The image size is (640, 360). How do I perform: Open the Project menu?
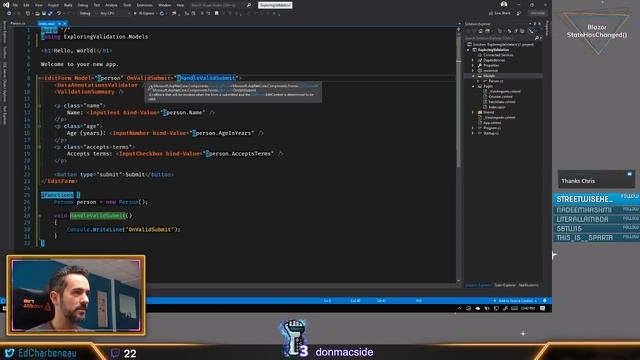coord(53,5)
